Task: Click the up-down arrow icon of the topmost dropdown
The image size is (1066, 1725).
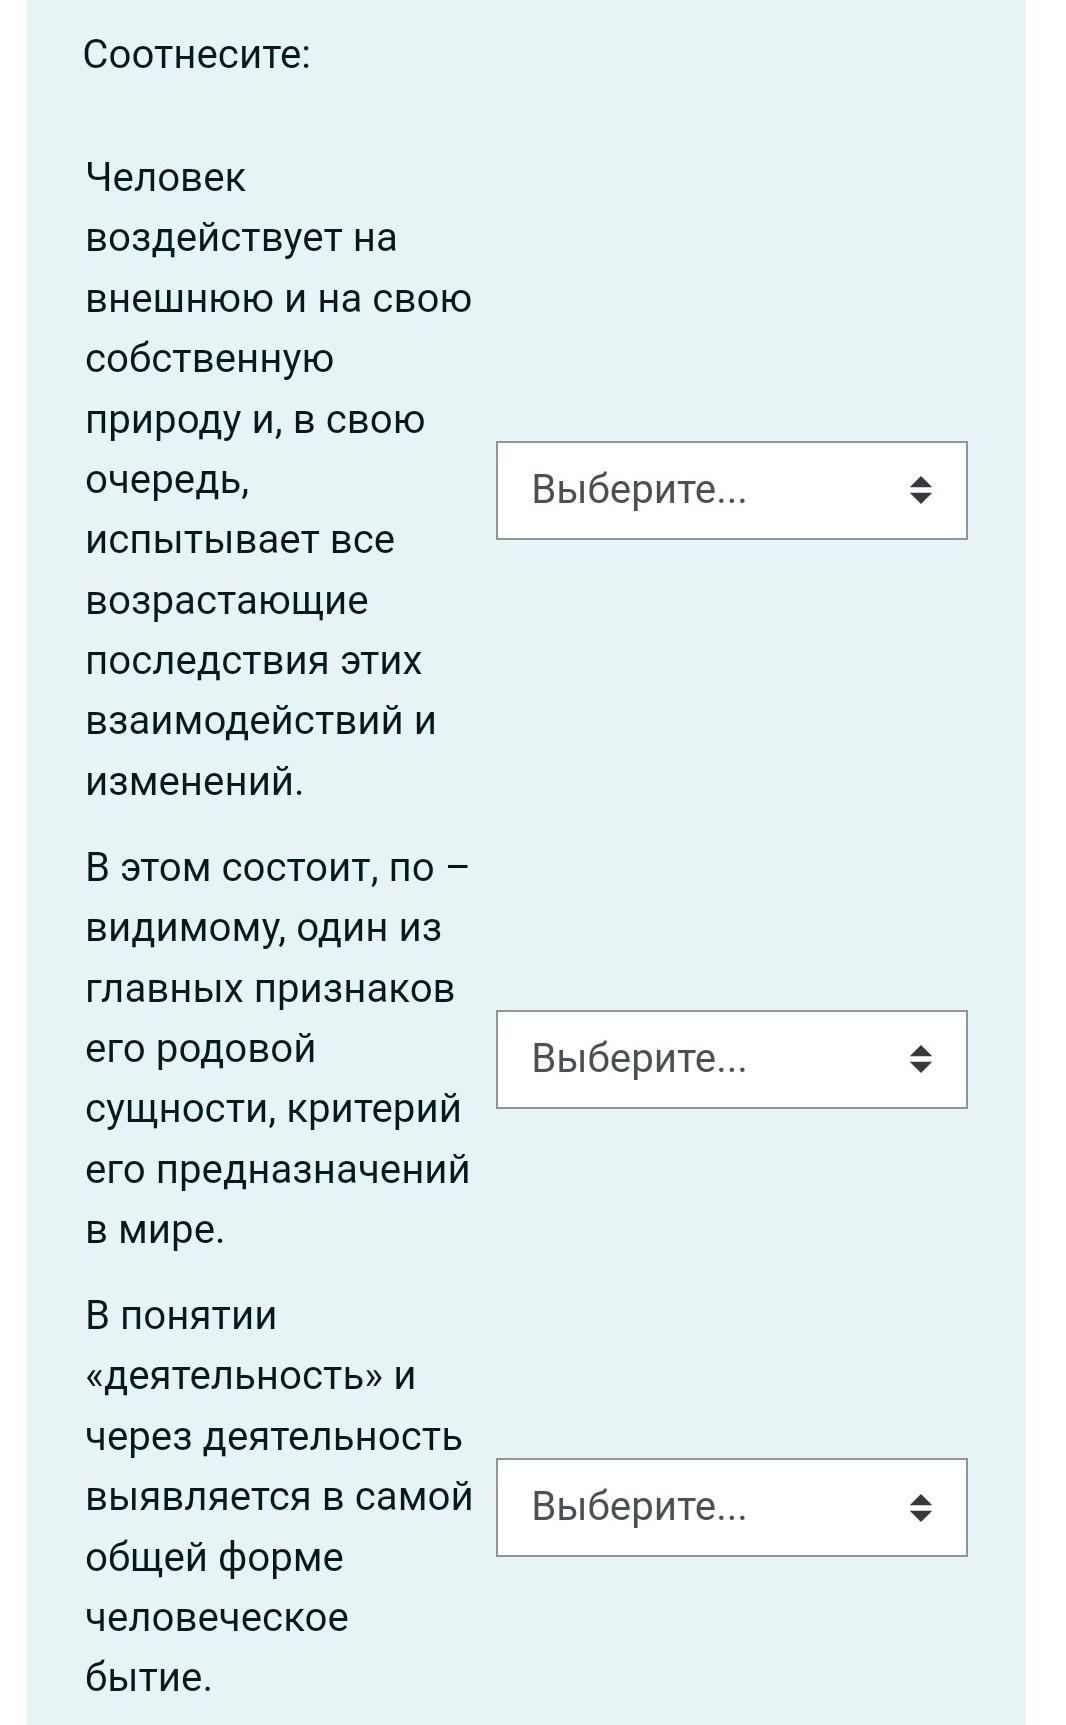Action: pyautogui.click(x=921, y=490)
